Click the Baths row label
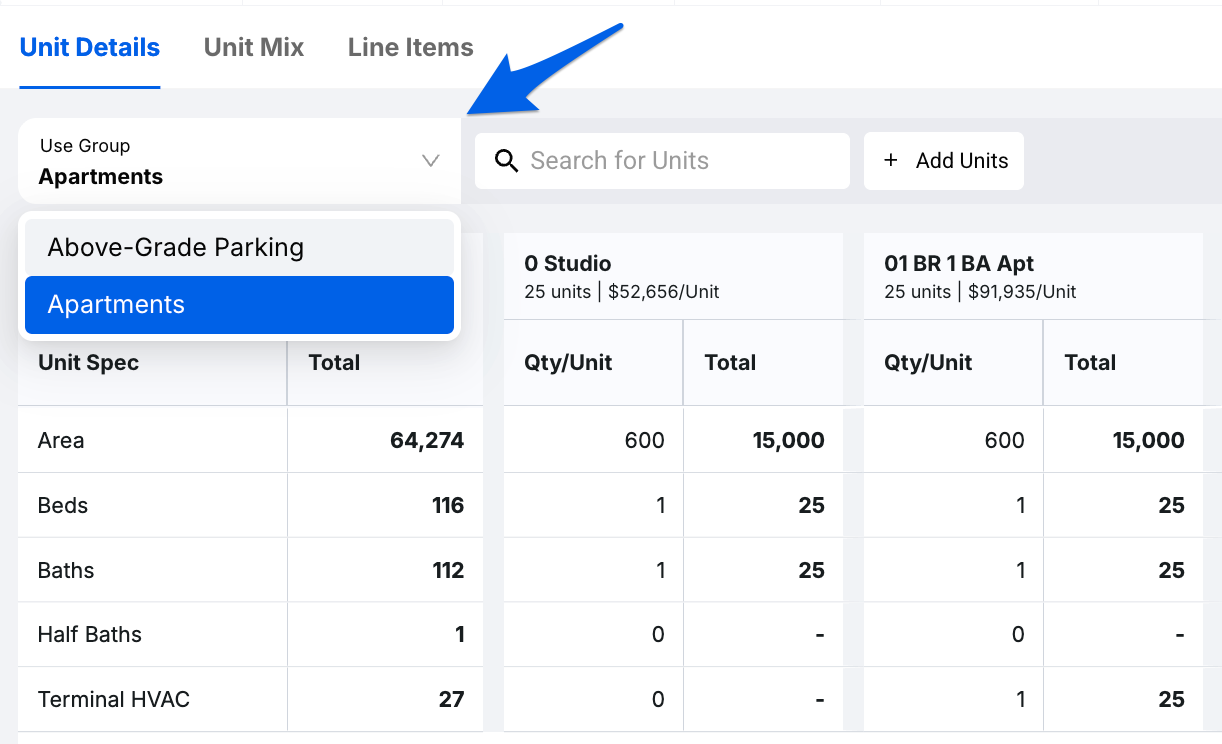Image resolution: width=1222 pixels, height=744 pixels. pyautogui.click(x=66, y=570)
